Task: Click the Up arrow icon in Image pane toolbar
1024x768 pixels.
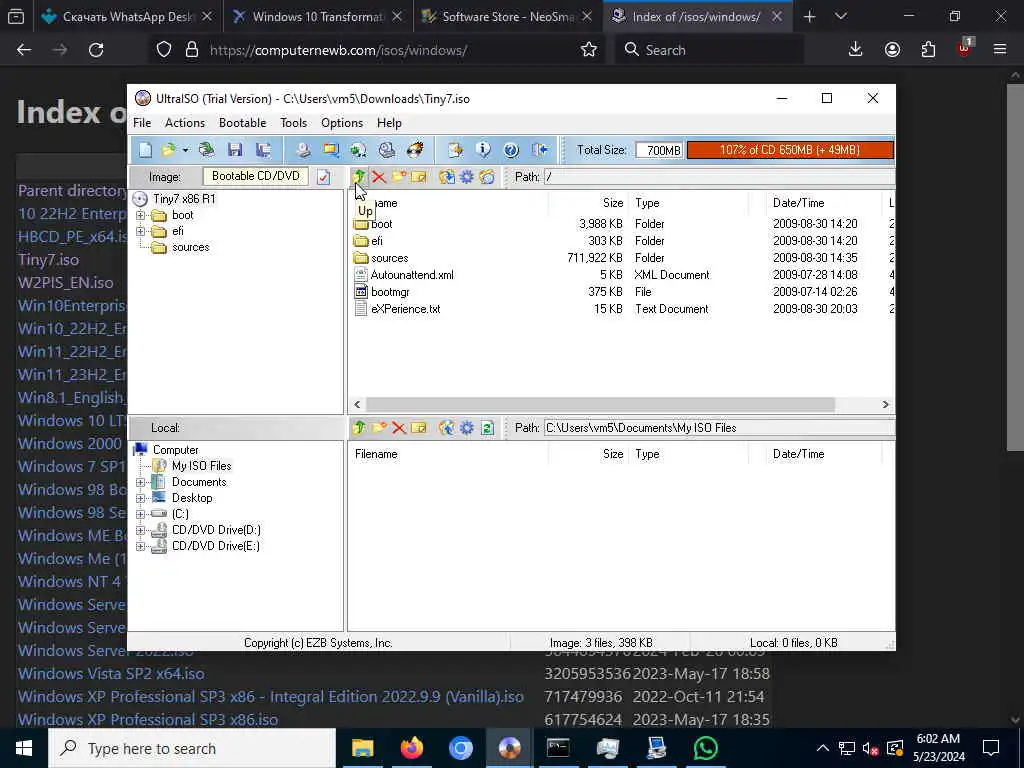Action: 359,176
